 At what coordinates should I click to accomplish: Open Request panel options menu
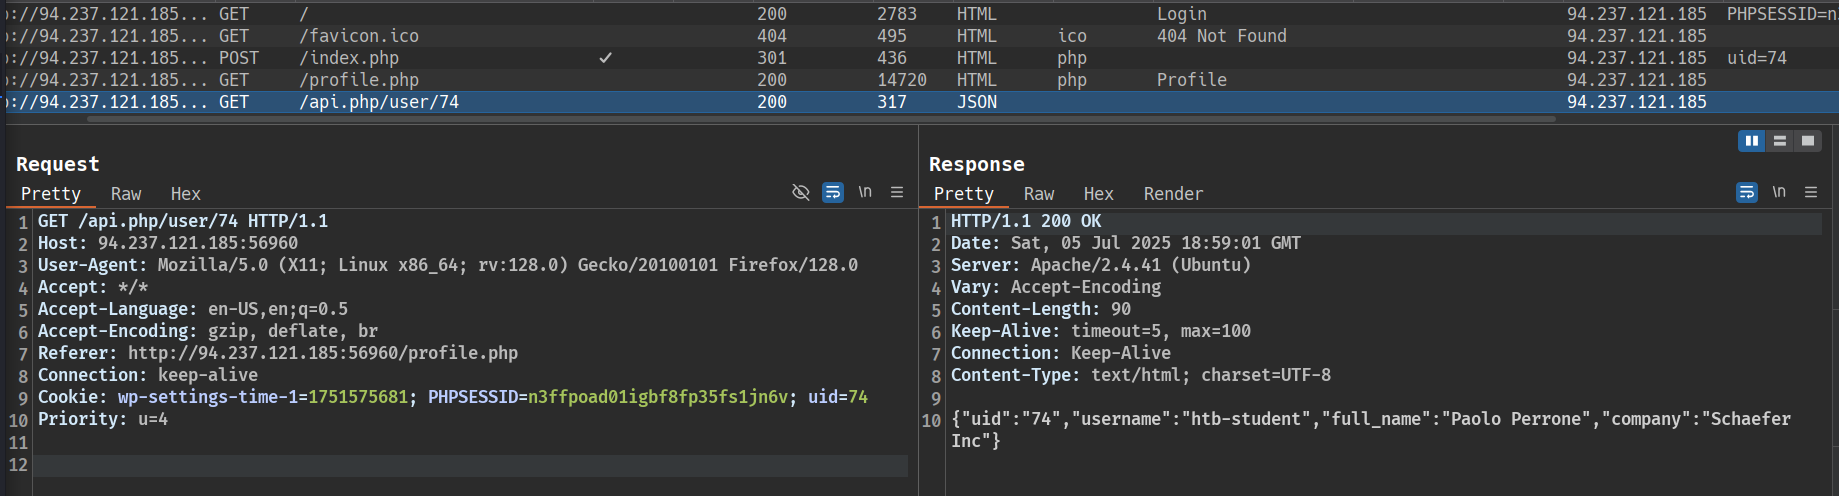(x=897, y=192)
